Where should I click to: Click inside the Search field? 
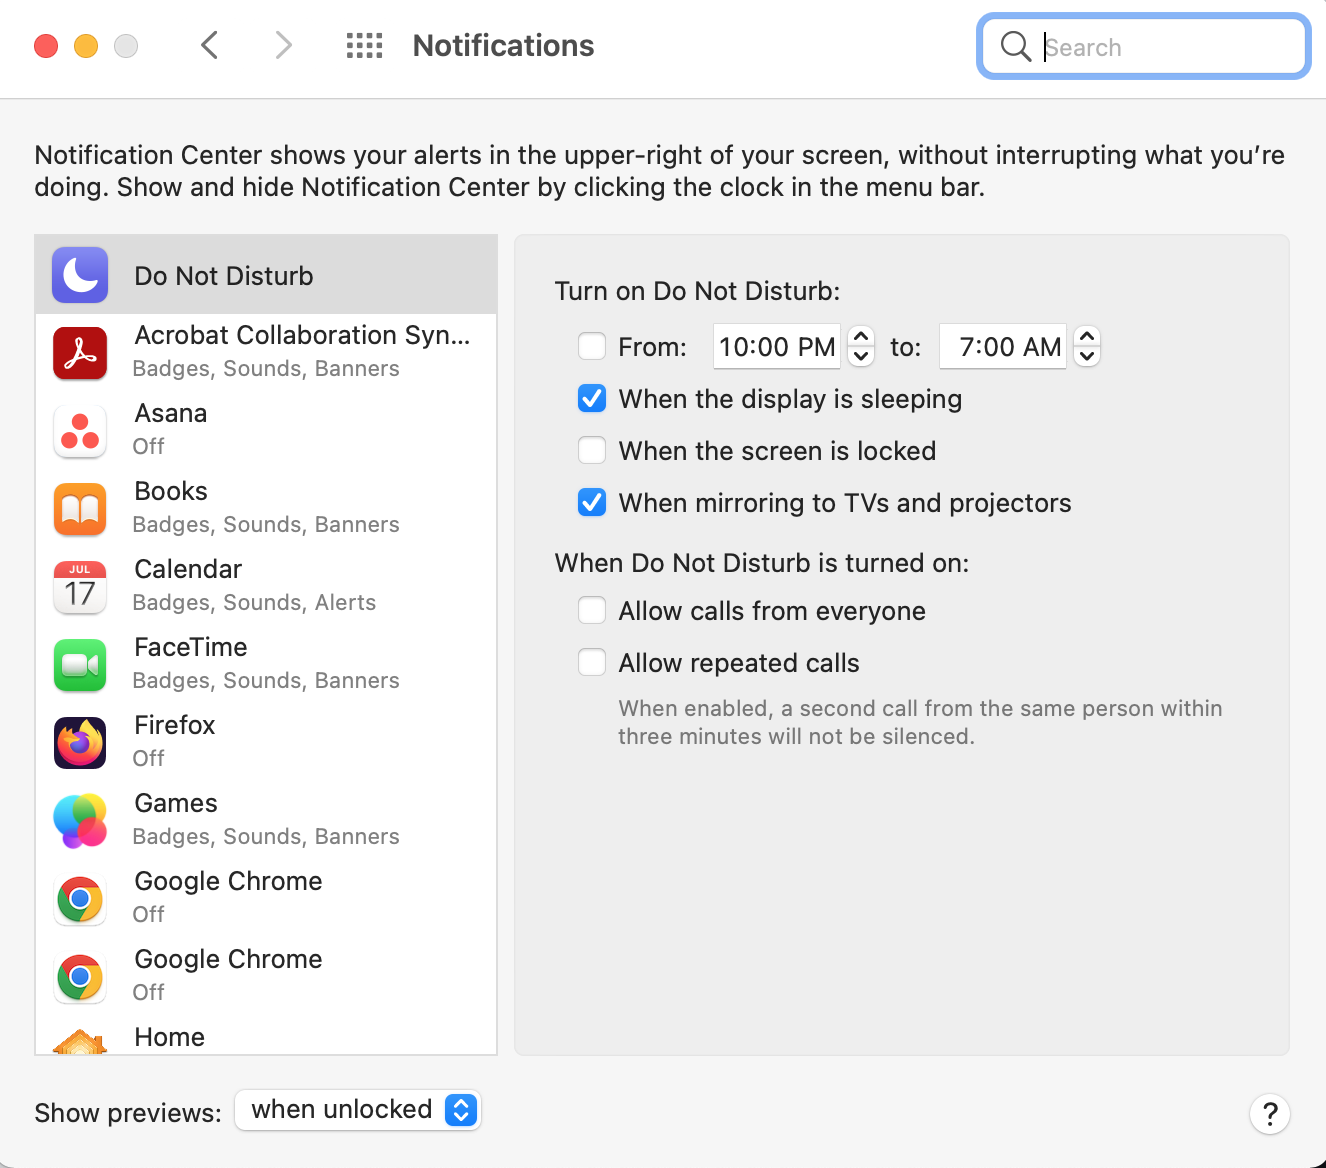1143,46
